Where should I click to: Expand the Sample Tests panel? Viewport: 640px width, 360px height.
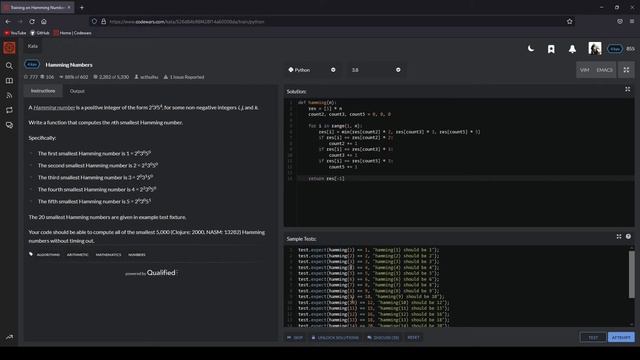coord(619,236)
